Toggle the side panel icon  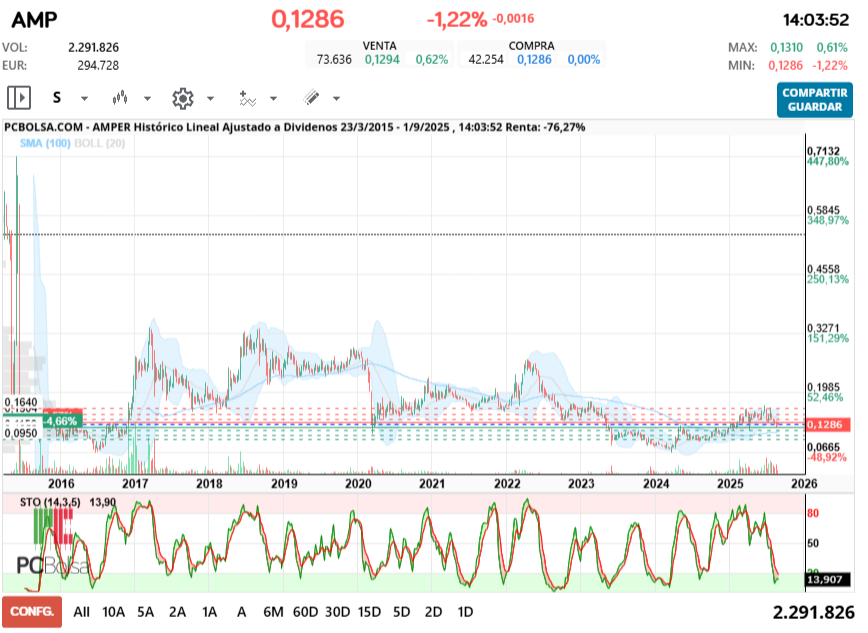tap(19, 98)
